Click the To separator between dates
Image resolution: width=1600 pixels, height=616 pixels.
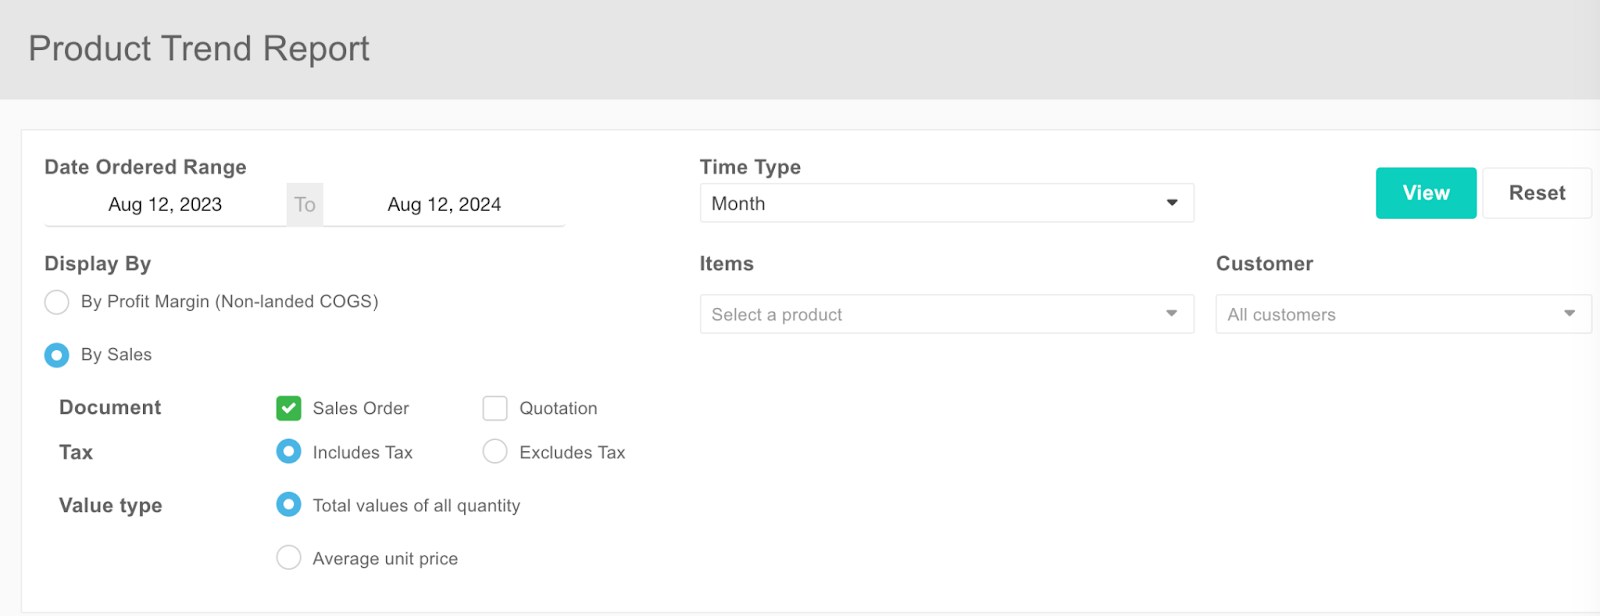click(x=305, y=204)
